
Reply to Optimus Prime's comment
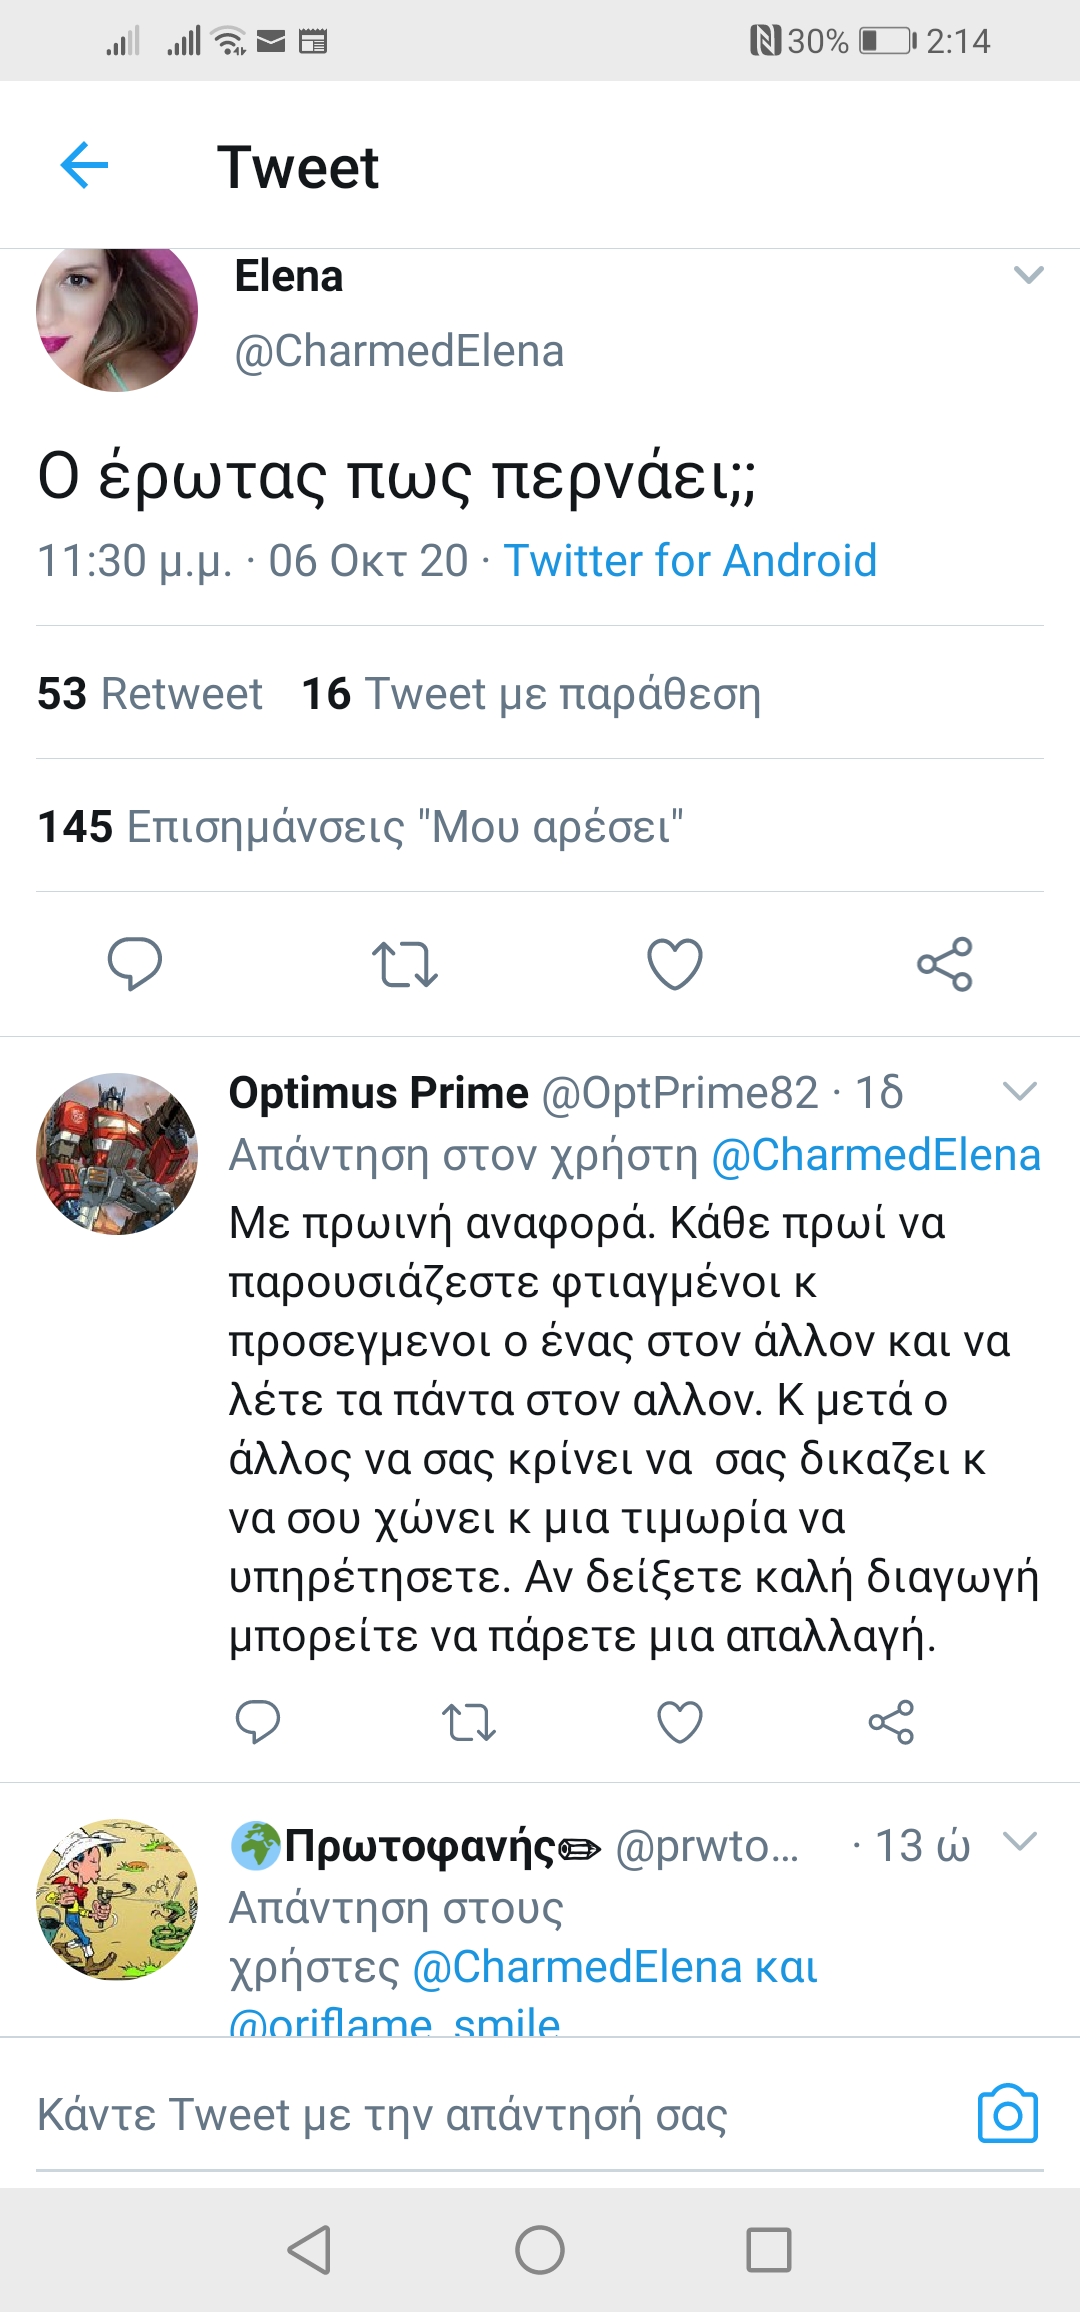click(257, 1722)
